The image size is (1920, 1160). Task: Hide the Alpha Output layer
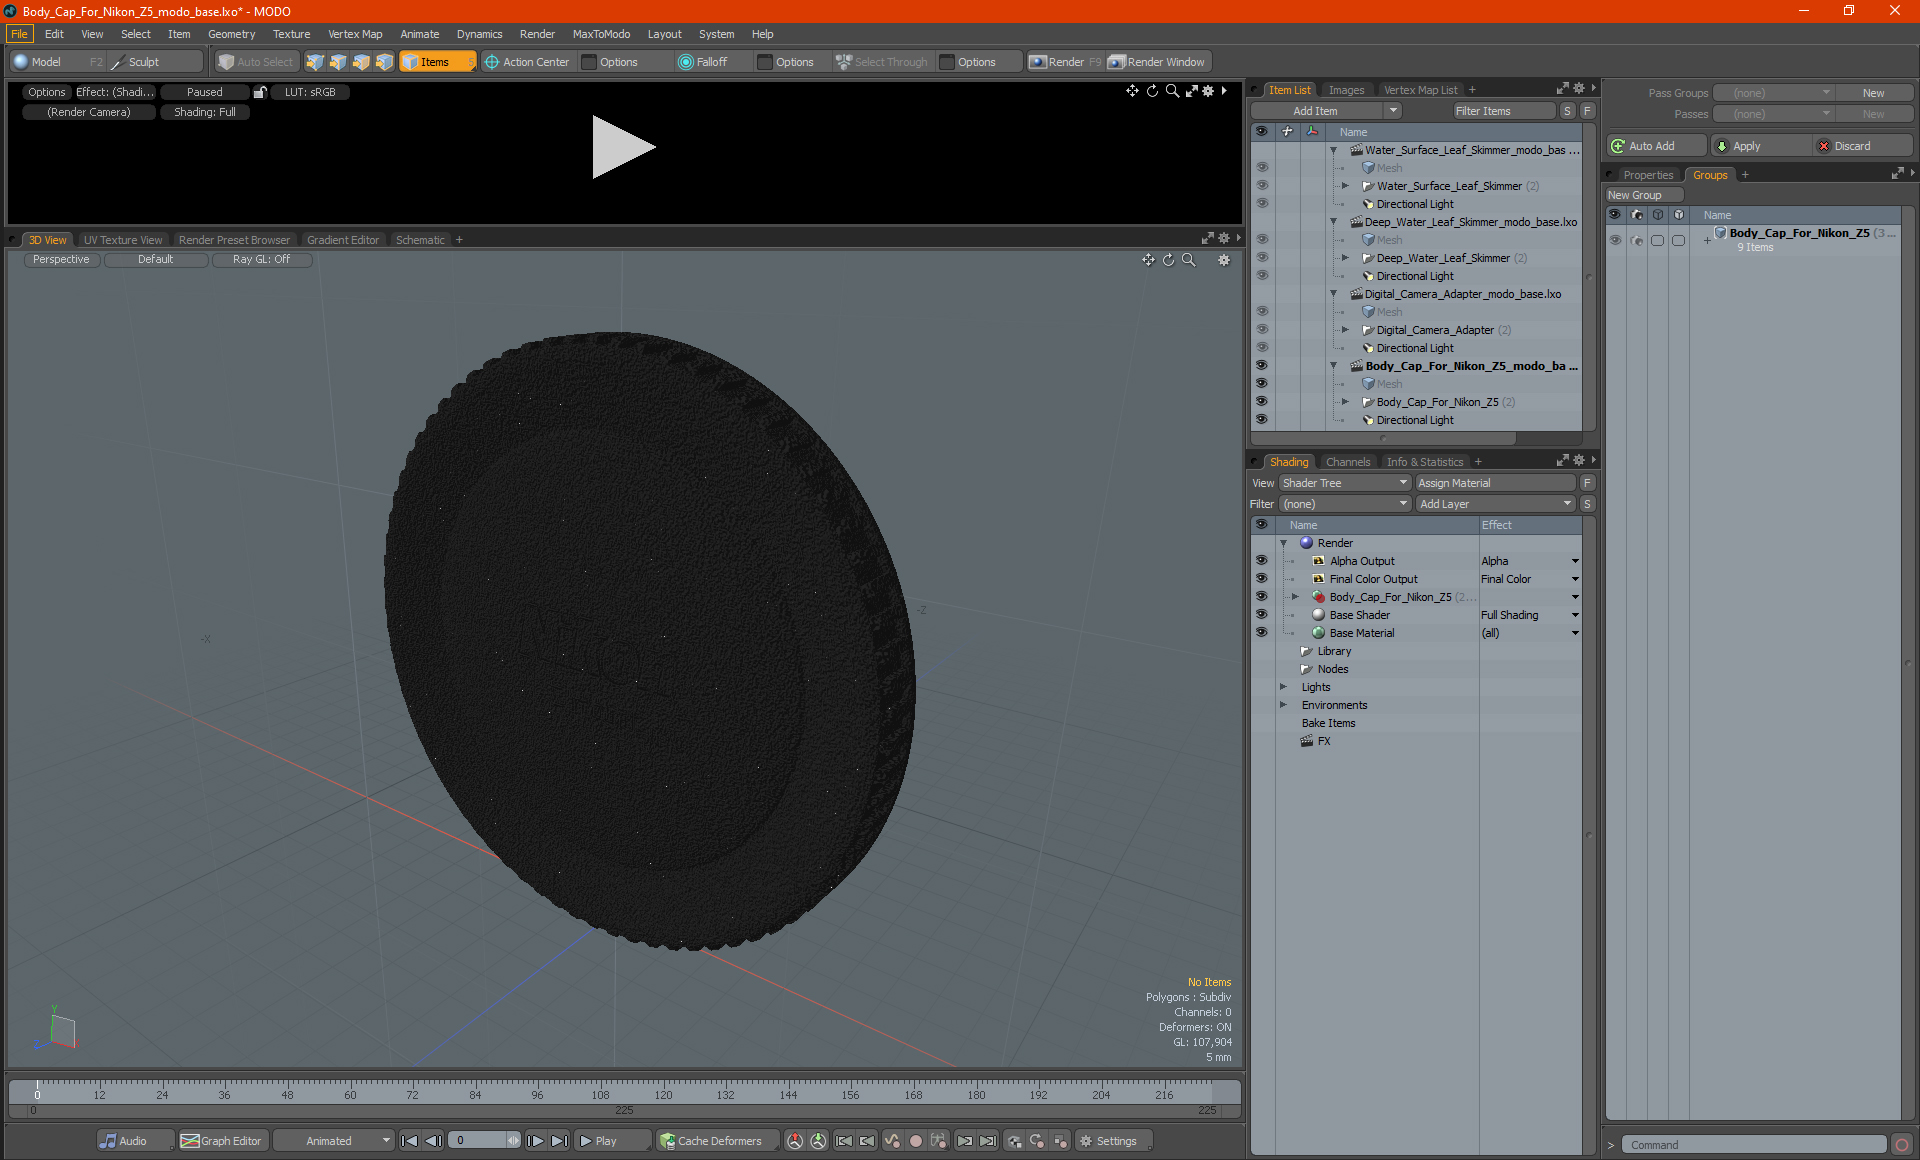[x=1262, y=561]
